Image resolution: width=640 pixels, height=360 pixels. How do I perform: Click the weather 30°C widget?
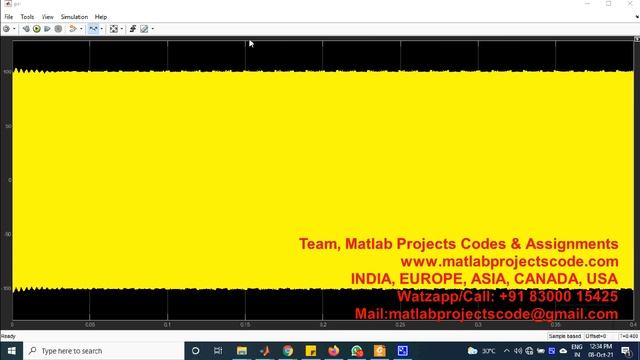[x=482, y=351]
